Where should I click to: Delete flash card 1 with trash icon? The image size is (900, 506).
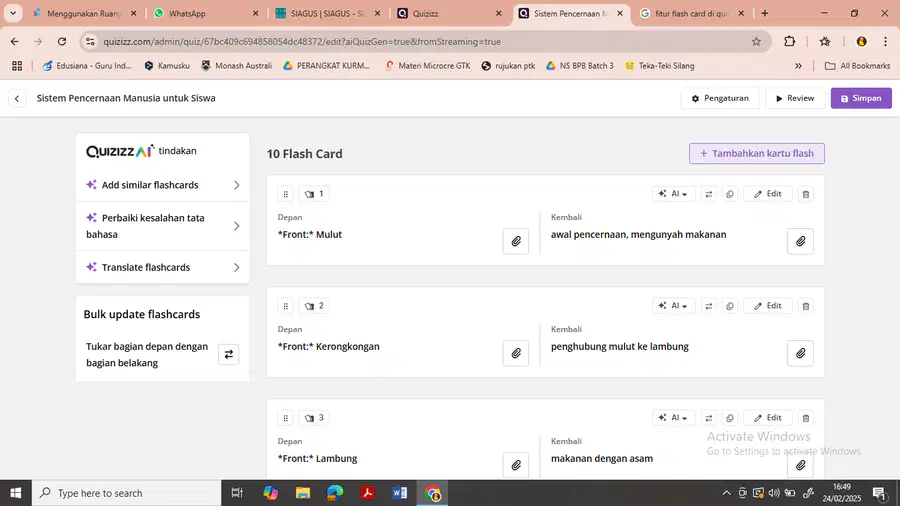coord(805,194)
